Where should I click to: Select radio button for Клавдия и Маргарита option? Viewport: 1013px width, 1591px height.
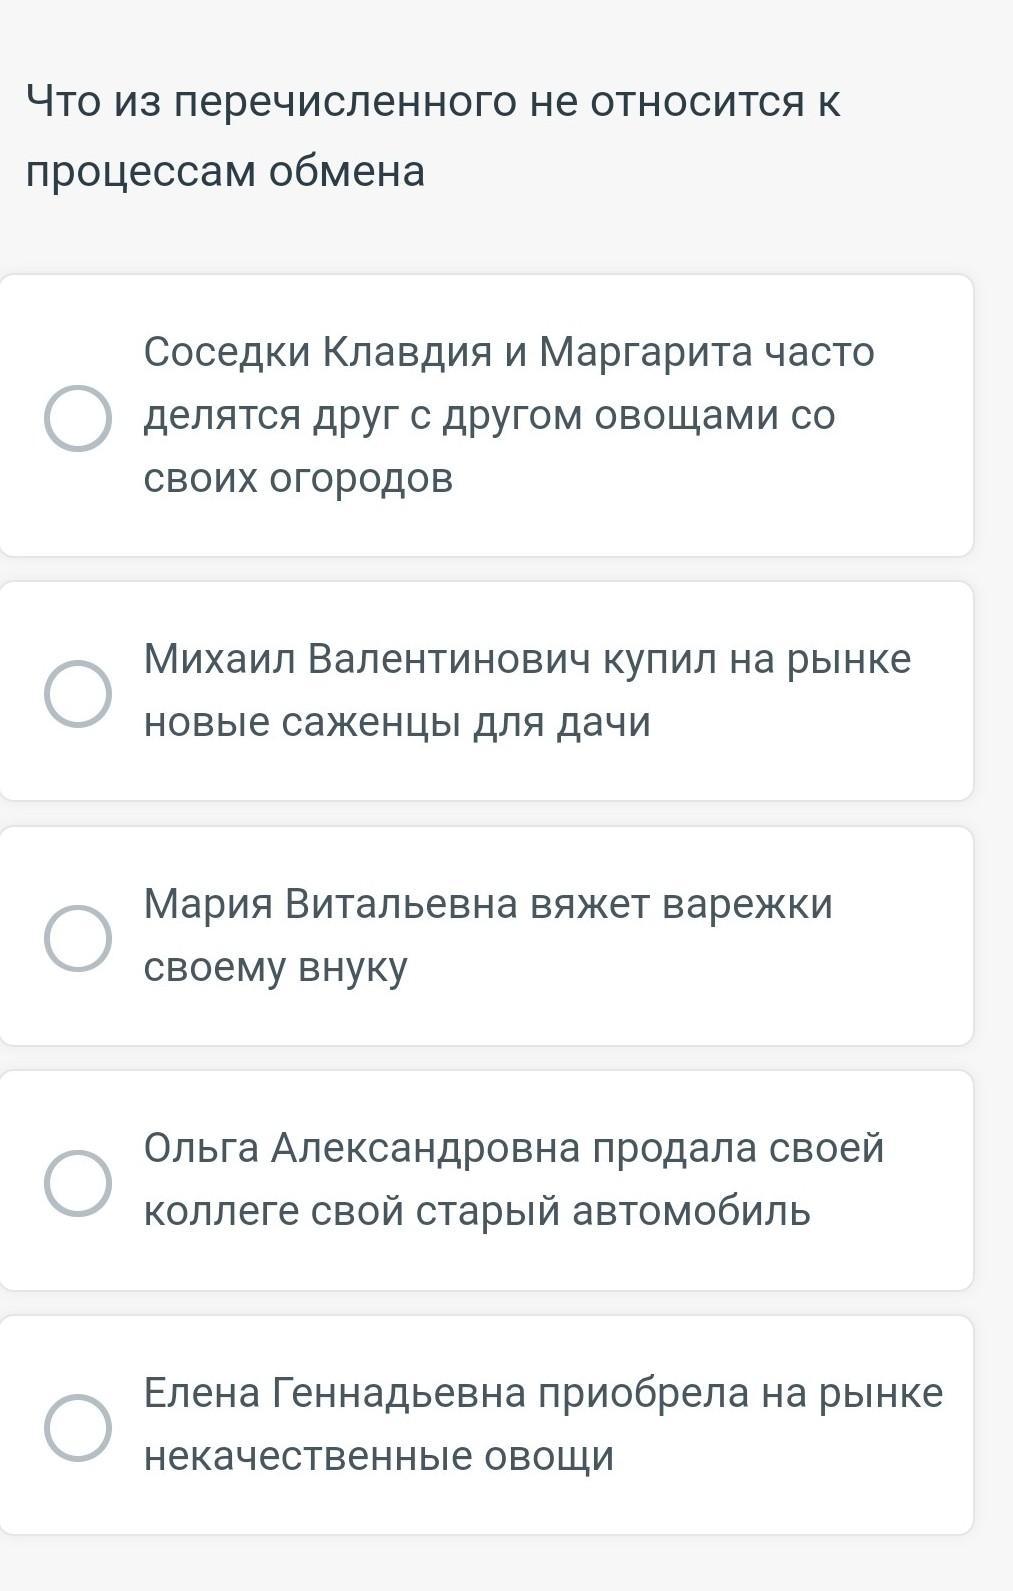78,418
